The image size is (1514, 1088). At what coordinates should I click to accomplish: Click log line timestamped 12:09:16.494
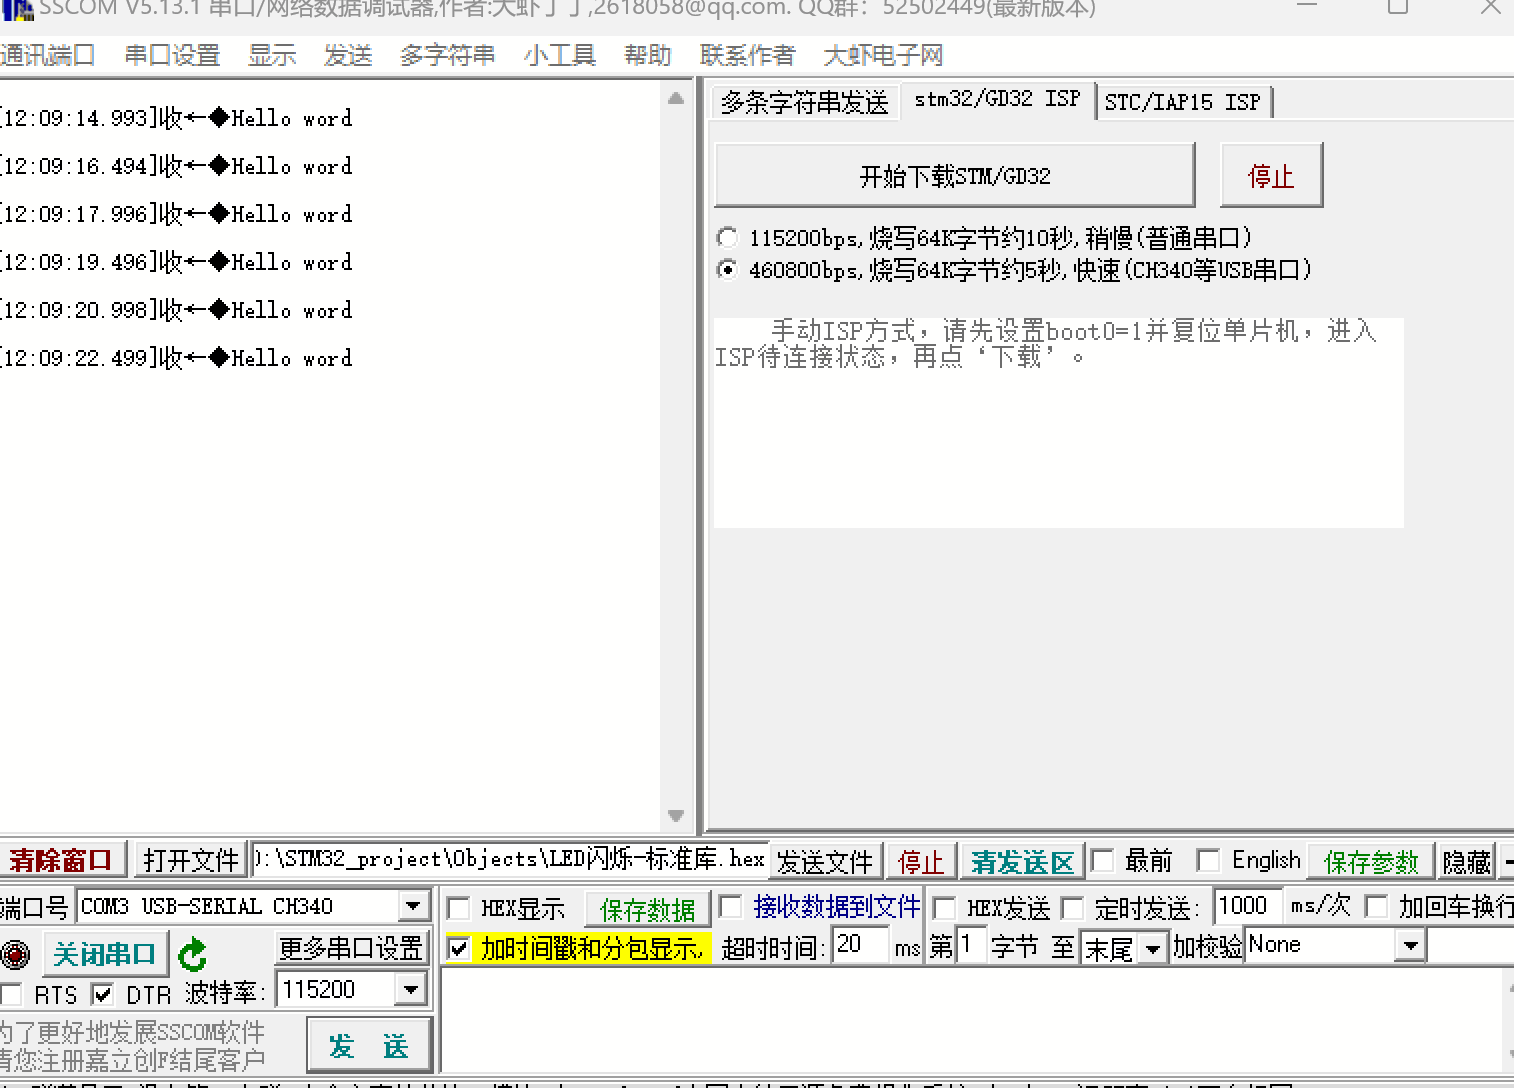tap(177, 166)
